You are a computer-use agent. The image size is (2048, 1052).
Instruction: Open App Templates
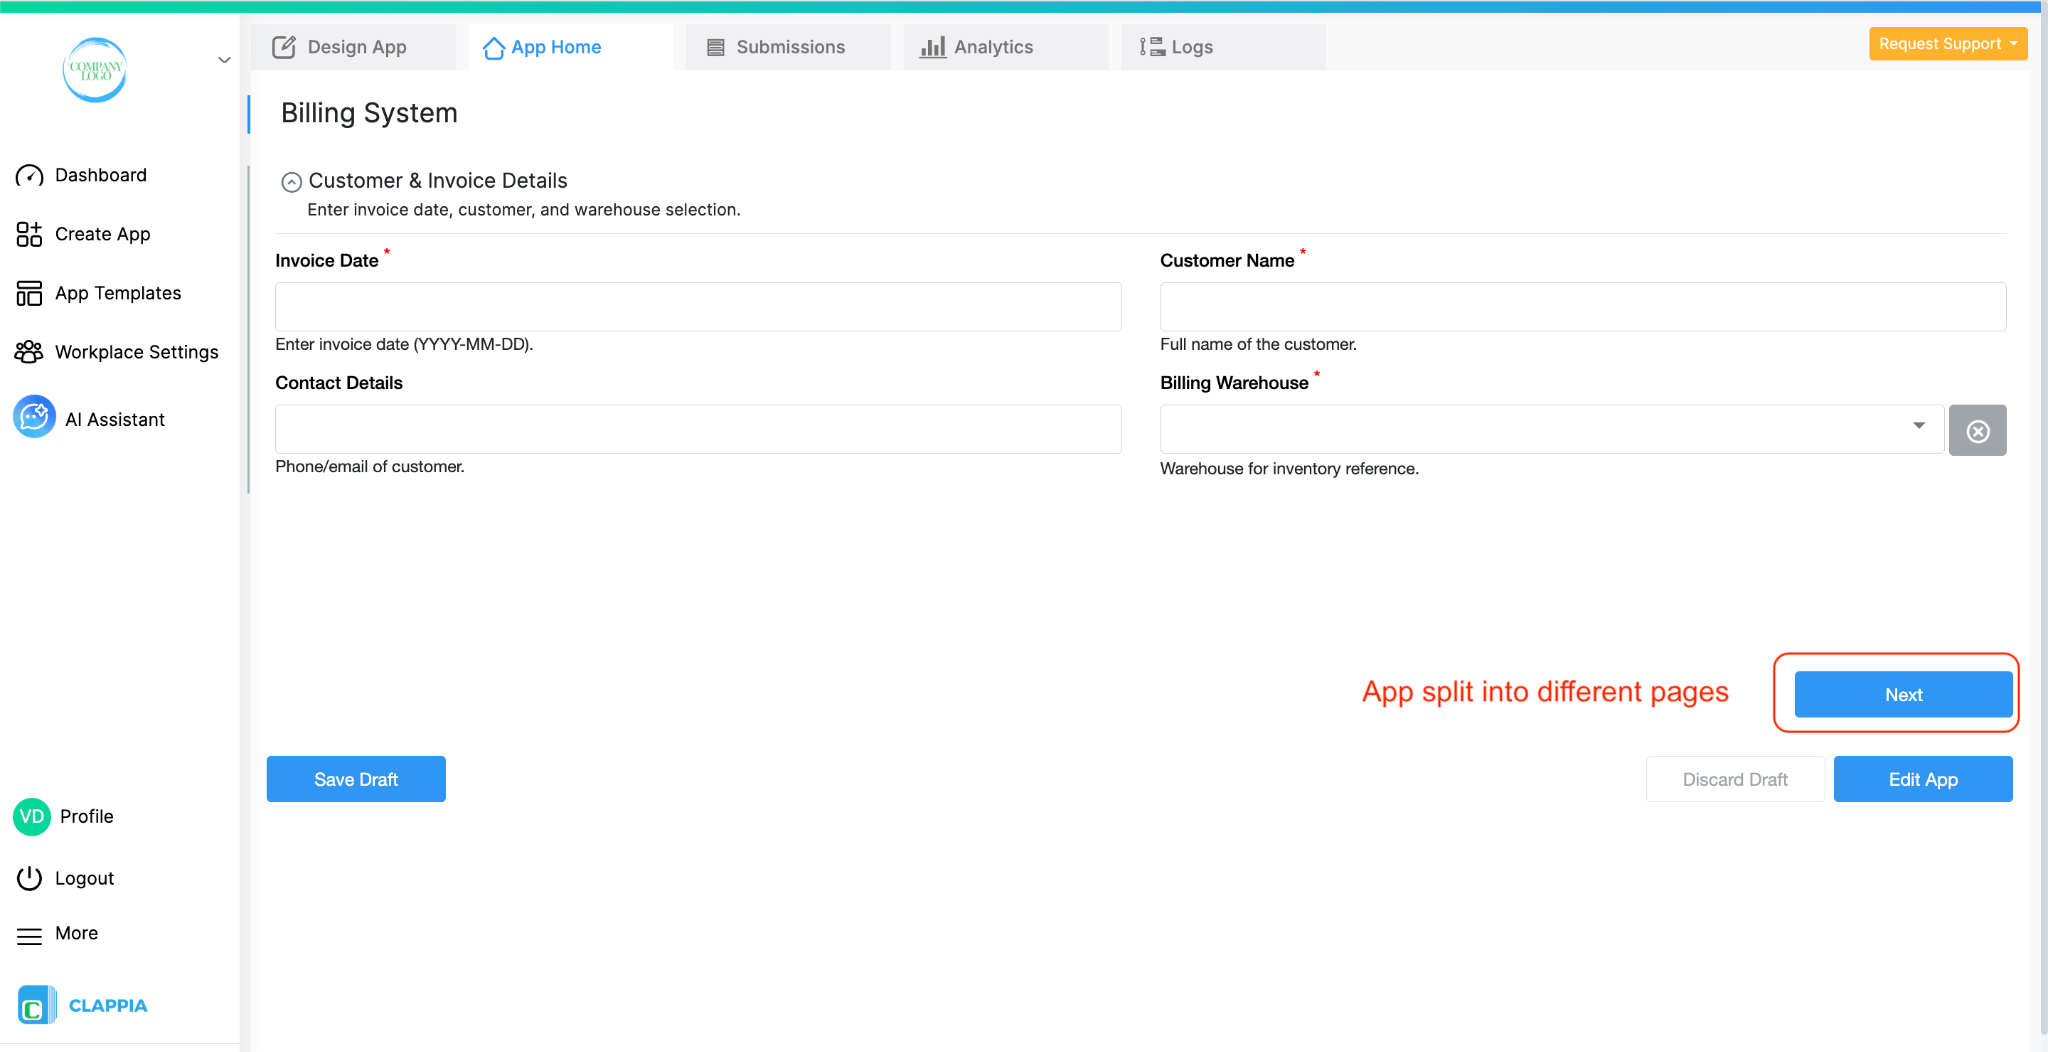pyautogui.click(x=117, y=292)
